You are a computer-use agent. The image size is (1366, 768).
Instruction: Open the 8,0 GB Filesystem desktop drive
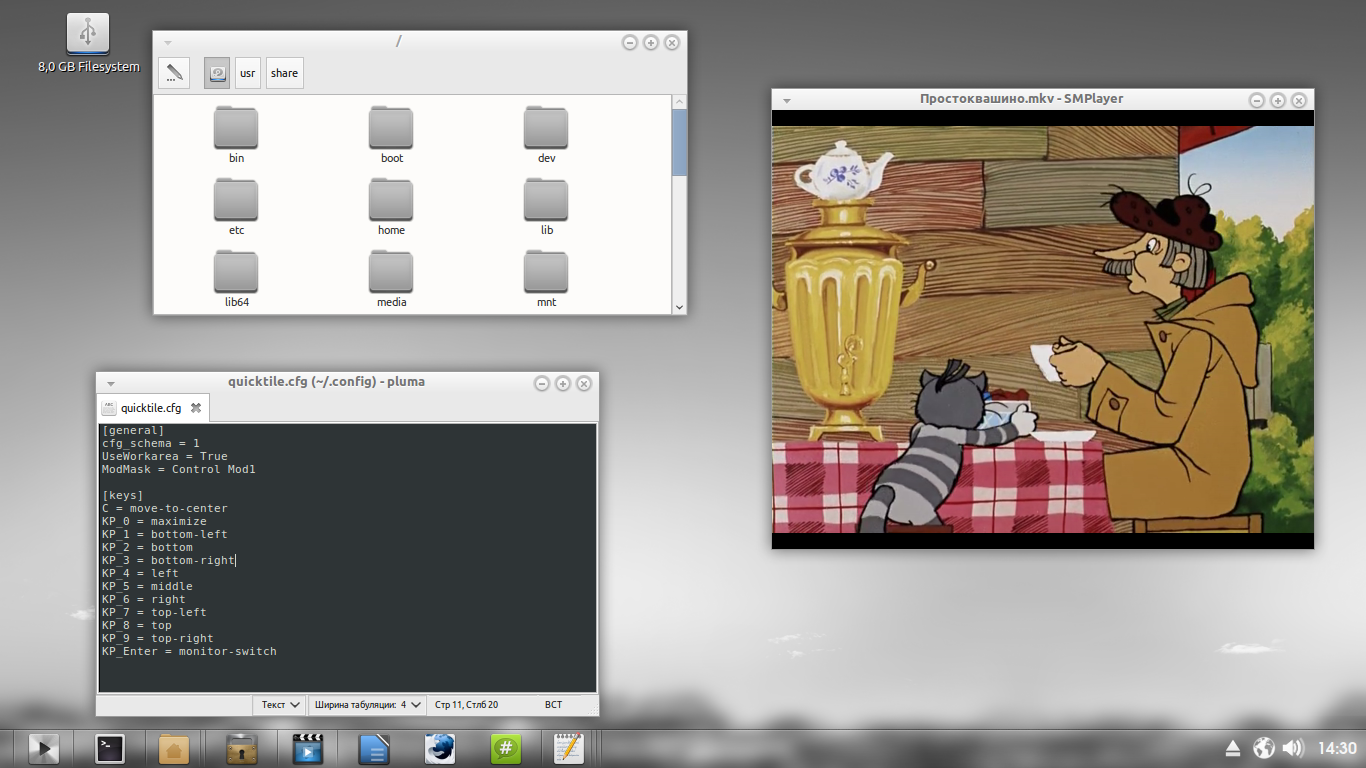(x=88, y=45)
